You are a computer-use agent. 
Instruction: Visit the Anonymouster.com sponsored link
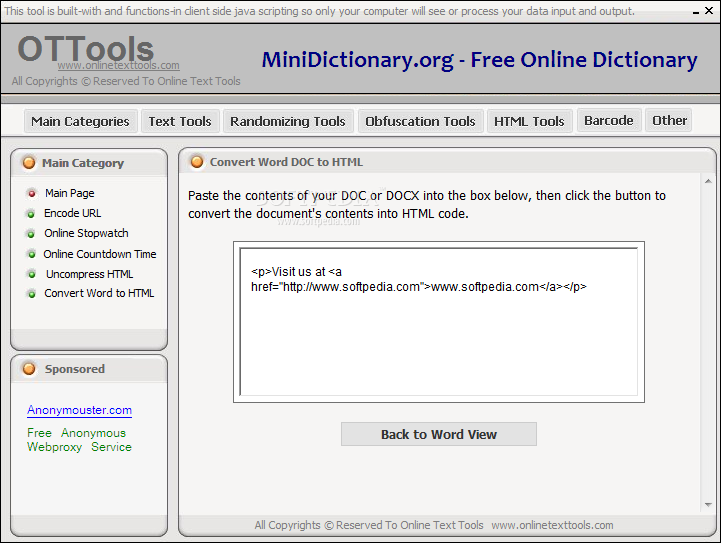pyautogui.click(x=80, y=410)
